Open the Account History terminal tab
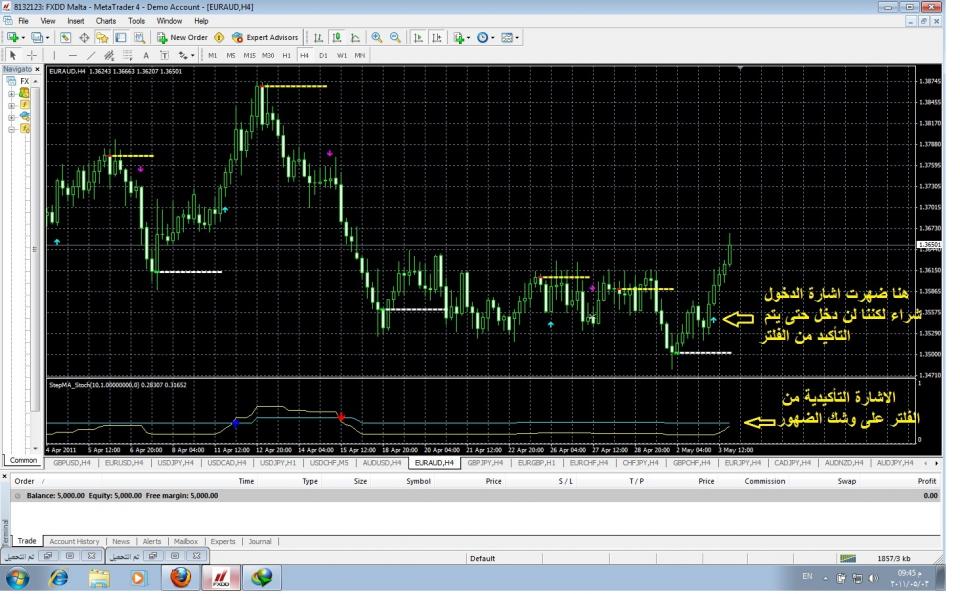The width and height of the screenshot is (960, 594). [74, 541]
